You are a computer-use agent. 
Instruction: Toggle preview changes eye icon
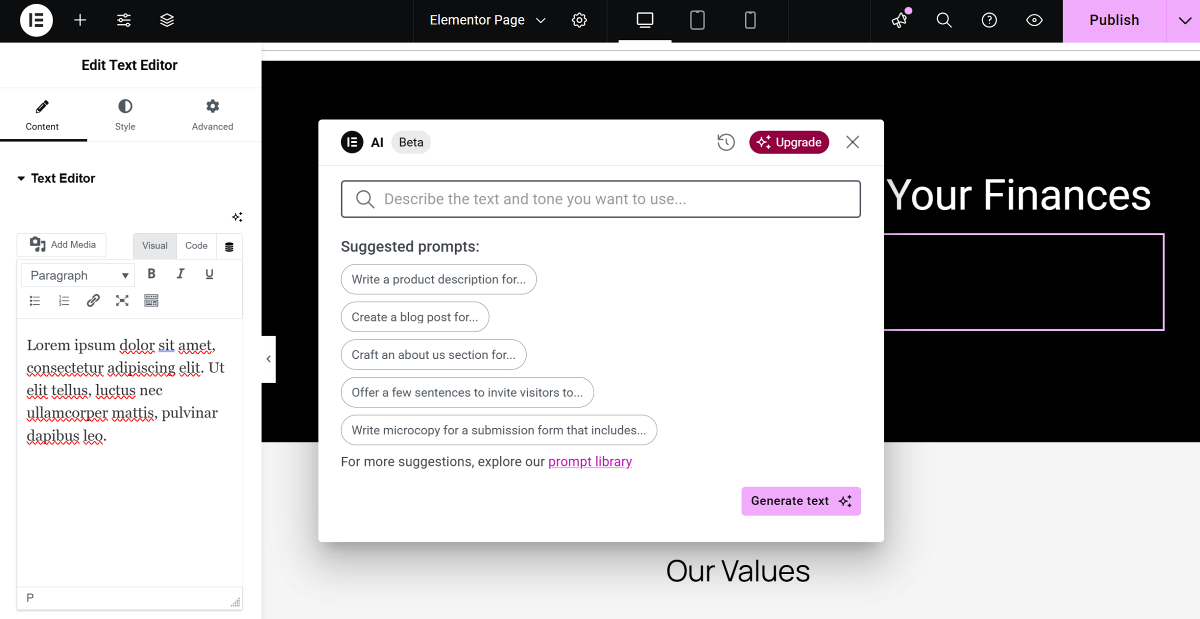[x=1035, y=20]
